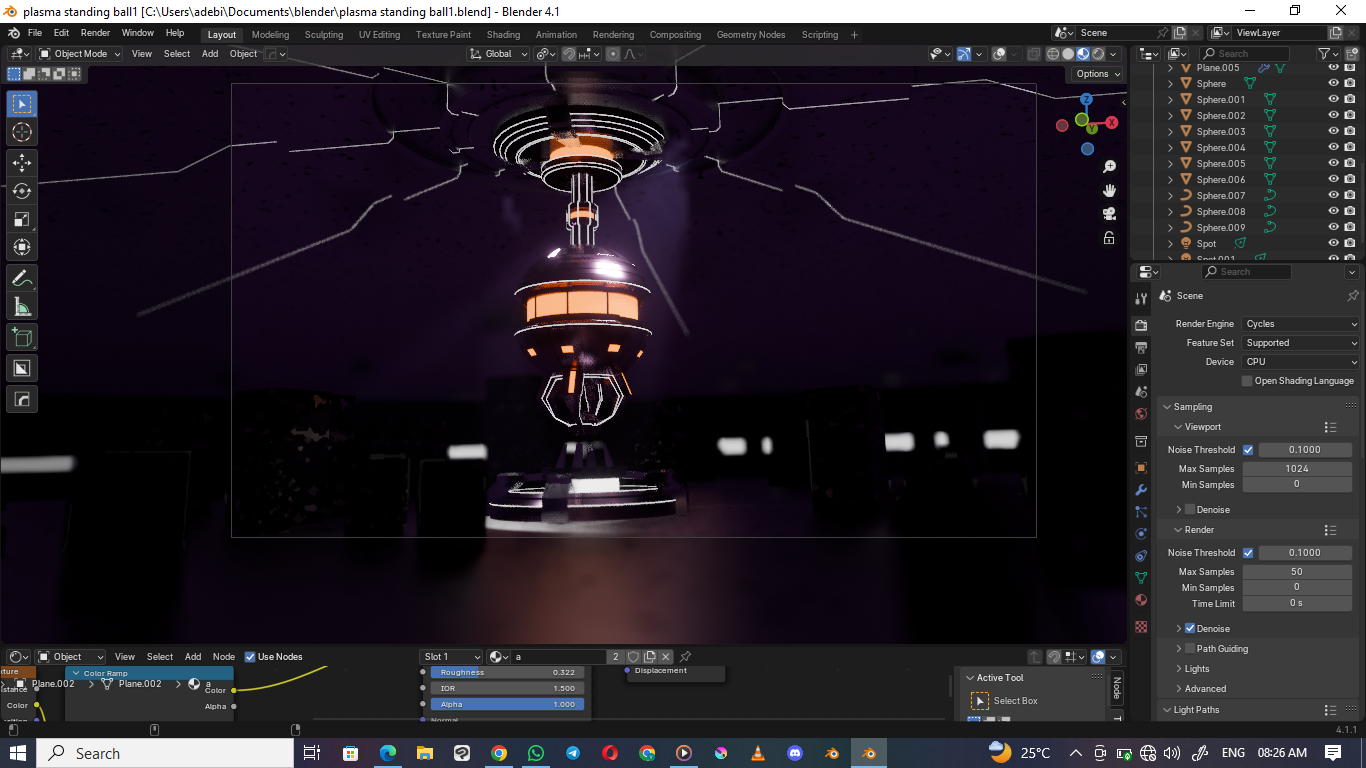Viewport: 1366px width, 768px height.
Task: Open the Object Mode dropdown
Action: [79, 54]
